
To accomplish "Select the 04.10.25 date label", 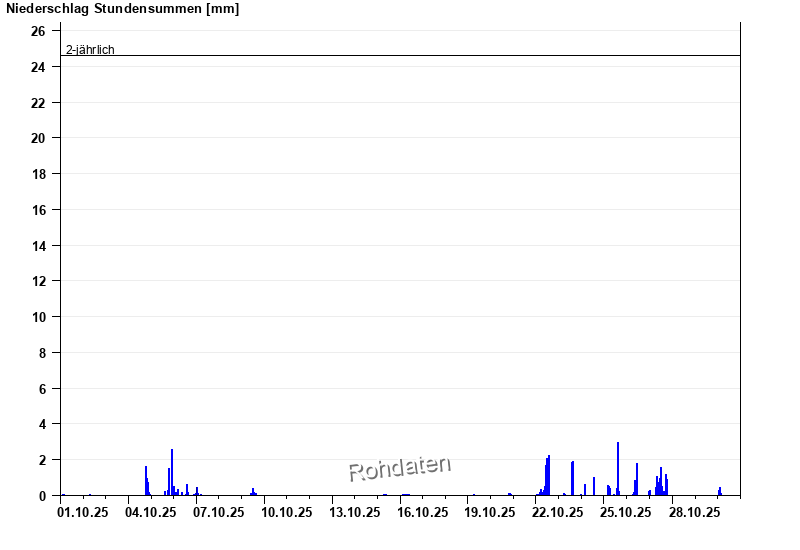I will pyautogui.click(x=150, y=513).
